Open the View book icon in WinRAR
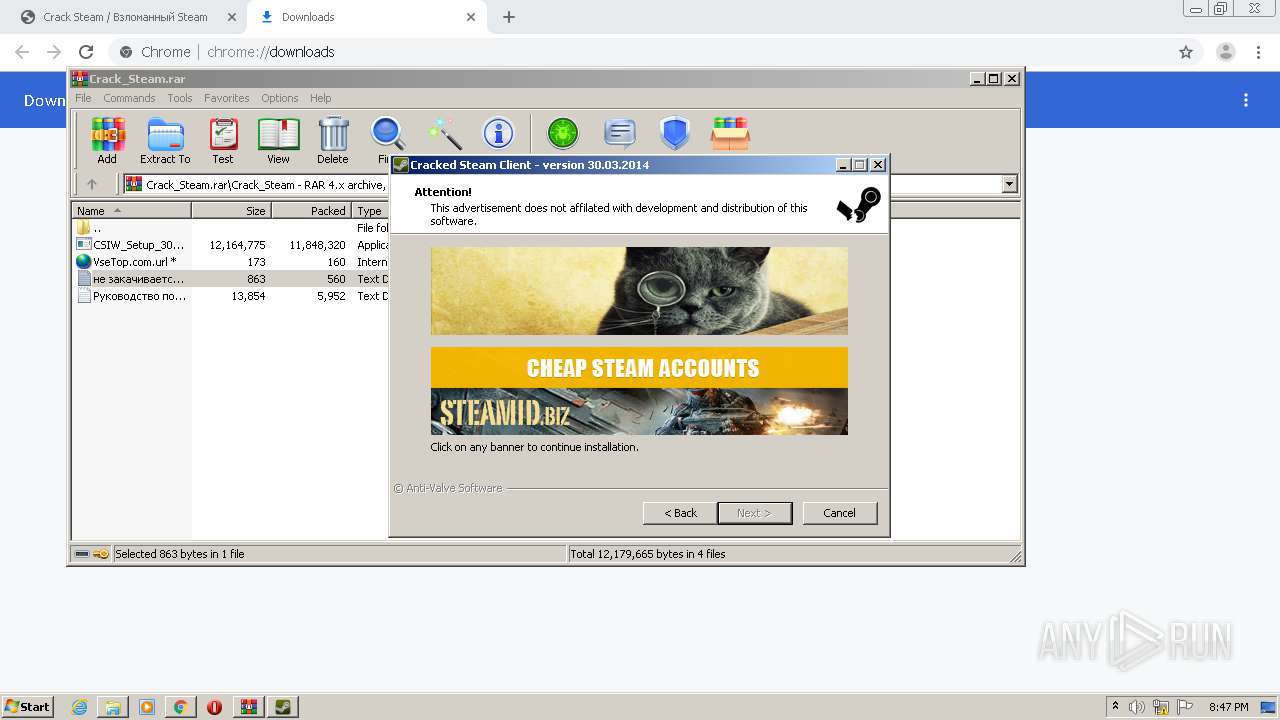Screen dimensions: 1280x720 click(x=278, y=140)
